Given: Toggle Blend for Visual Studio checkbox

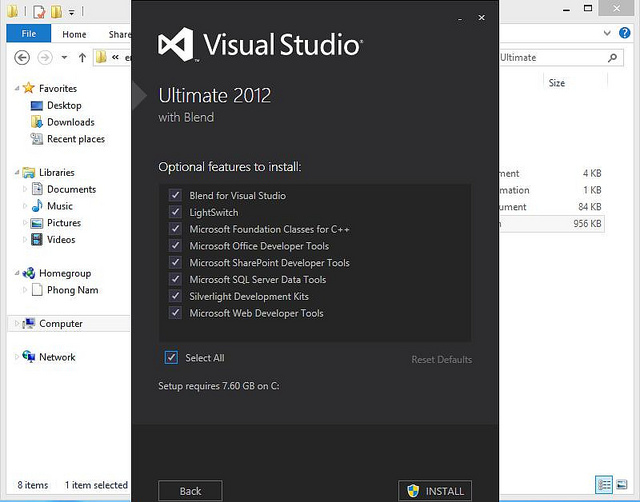Looking at the screenshot, I should [175, 195].
